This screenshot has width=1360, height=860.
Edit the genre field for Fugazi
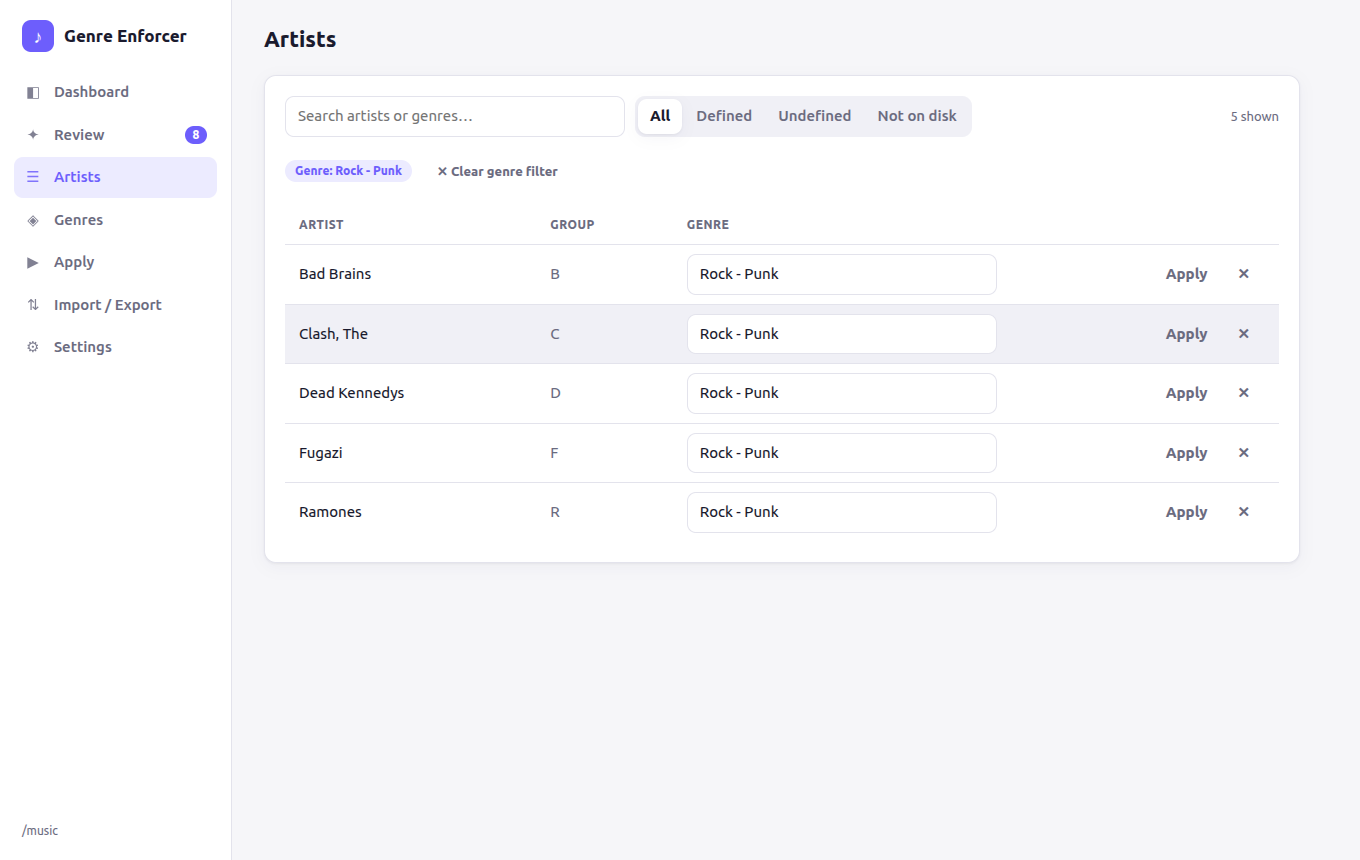[842, 453]
